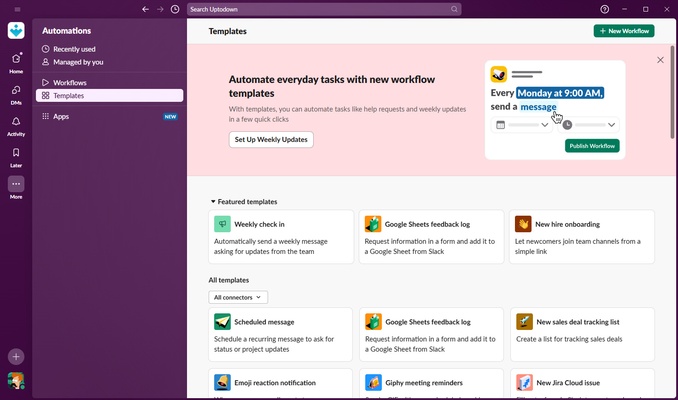
Task: Open the Uptodown workspace icon
Action: pos(16,31)
